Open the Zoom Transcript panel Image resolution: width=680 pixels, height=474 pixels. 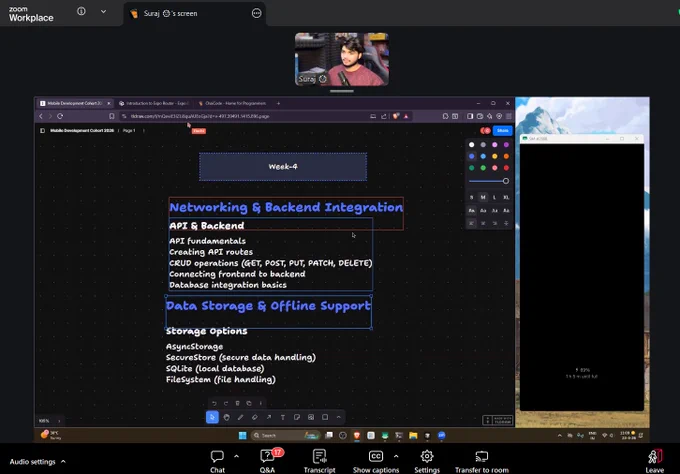click(x=320, y=461)
